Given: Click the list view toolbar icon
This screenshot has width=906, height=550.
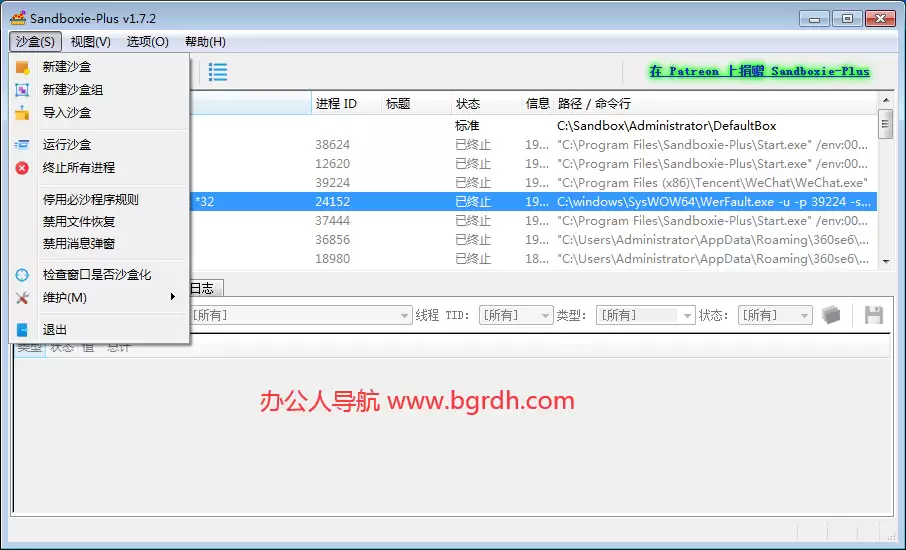Looking at the screenshot, I should pos(218,72).
